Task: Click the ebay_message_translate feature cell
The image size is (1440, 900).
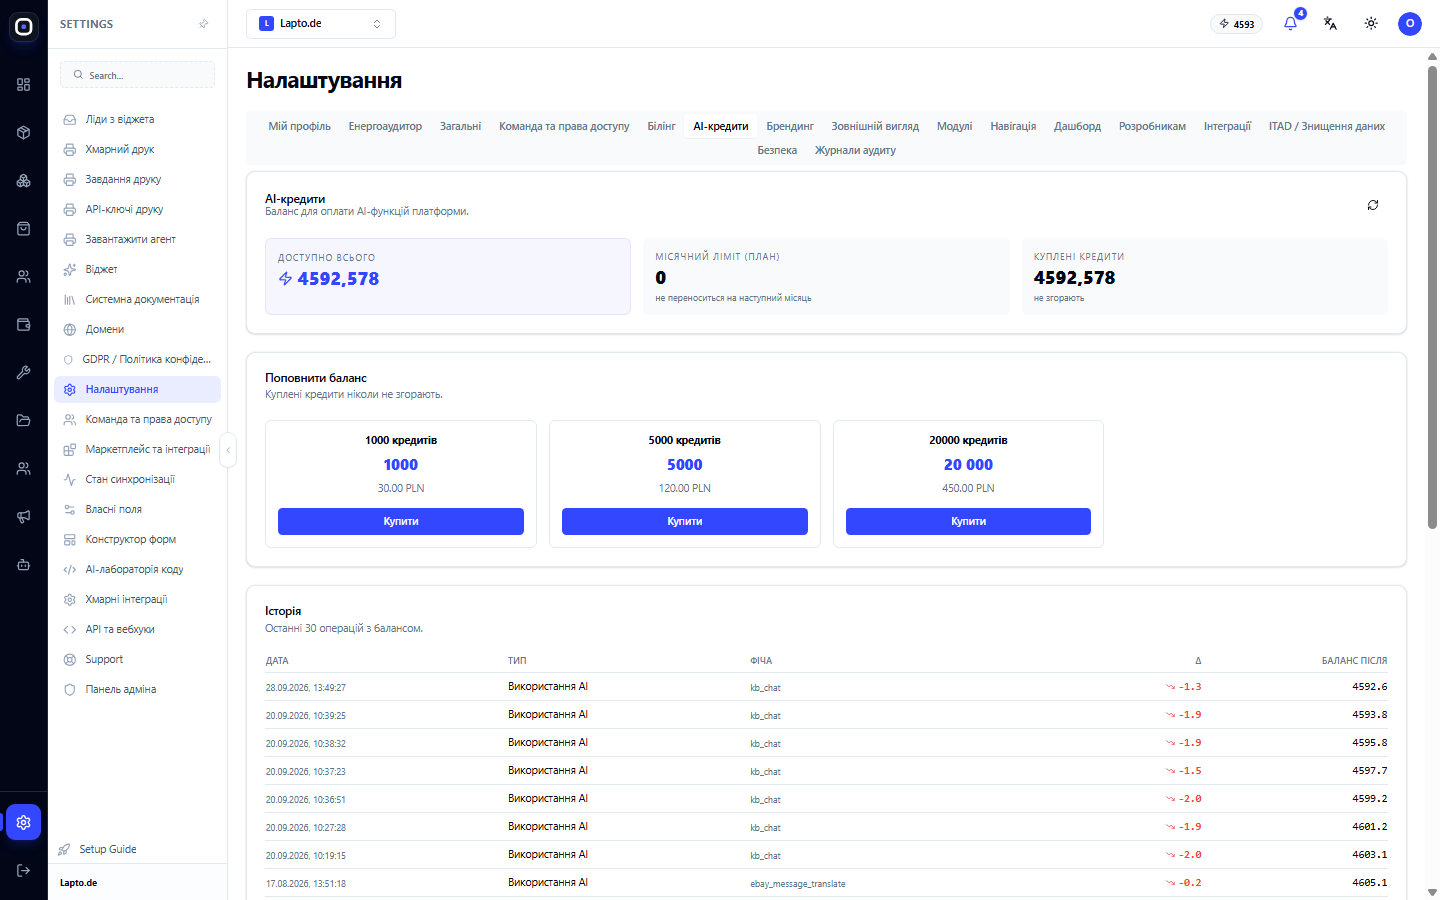Action: (x=798, y=884)
